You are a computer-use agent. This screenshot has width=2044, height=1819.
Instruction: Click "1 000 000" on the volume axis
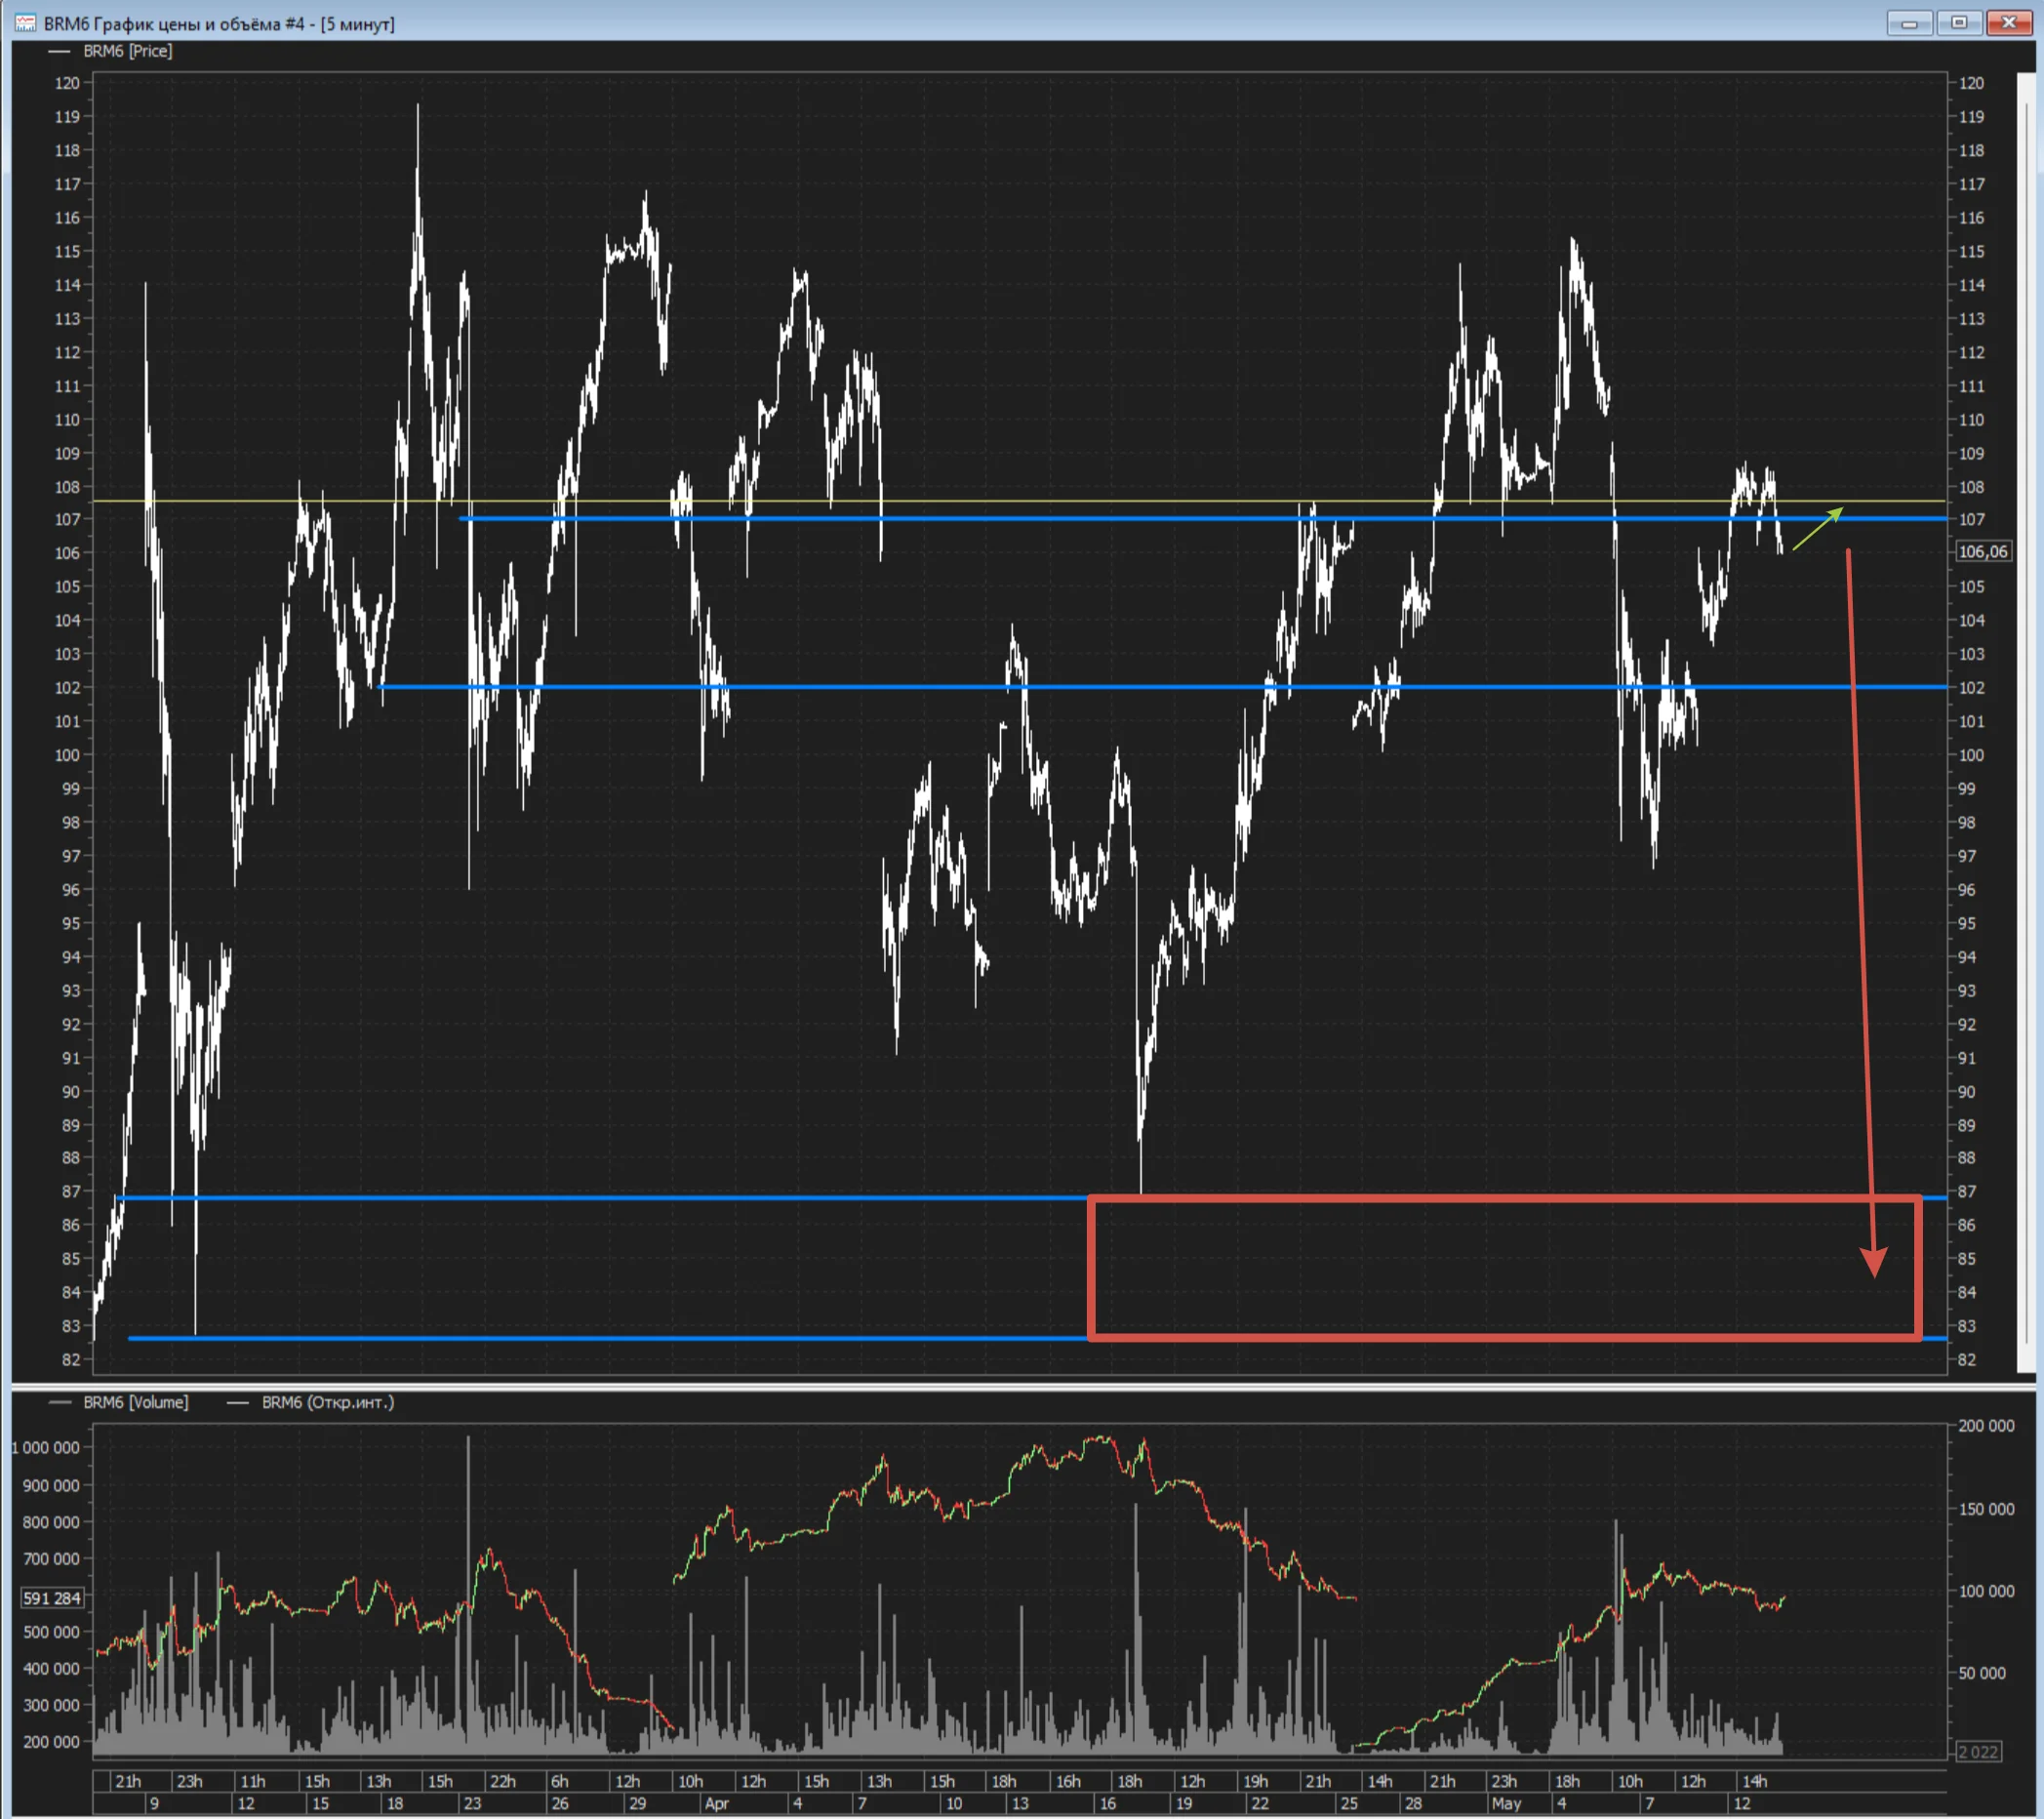pos(46,1447)
